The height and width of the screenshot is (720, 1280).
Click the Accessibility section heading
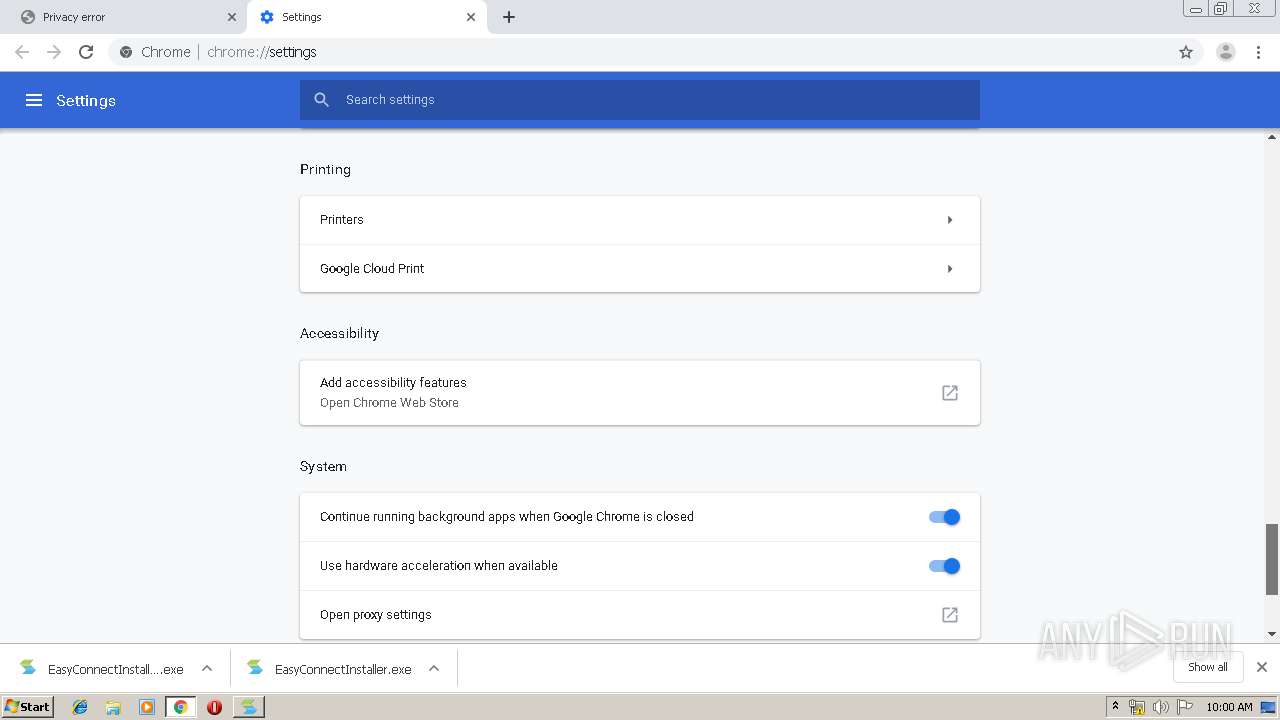point(339,334)
